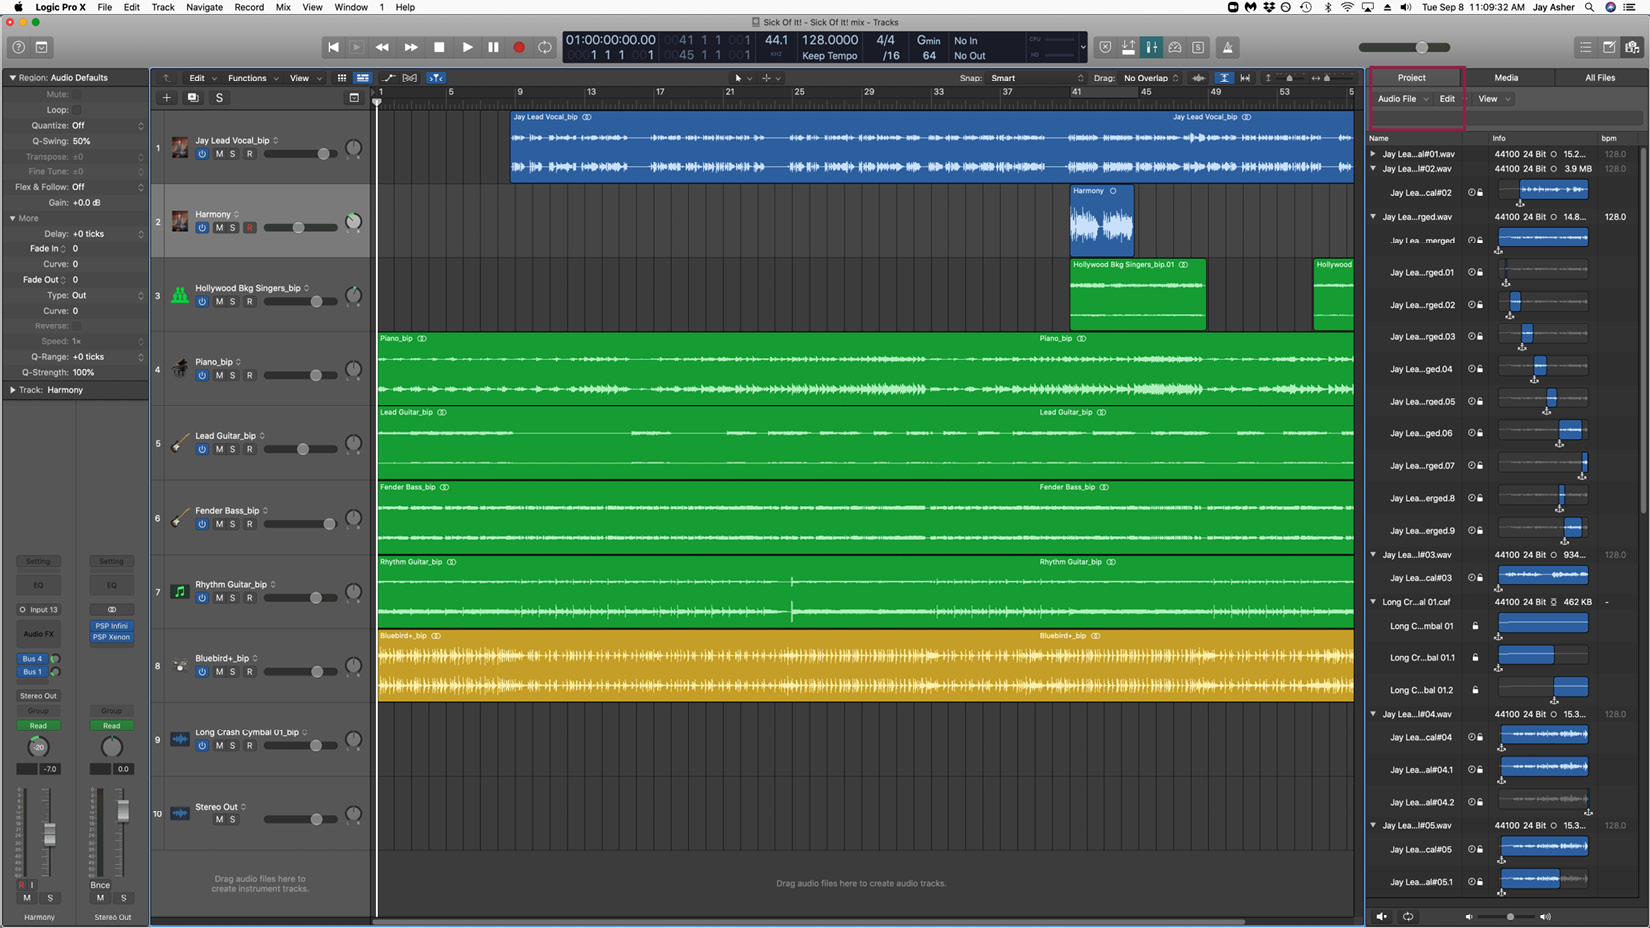Screen dimensions: 1650x928
Task: Toggle Cycle mode button in transport
Action: click(x=545, y=47)
